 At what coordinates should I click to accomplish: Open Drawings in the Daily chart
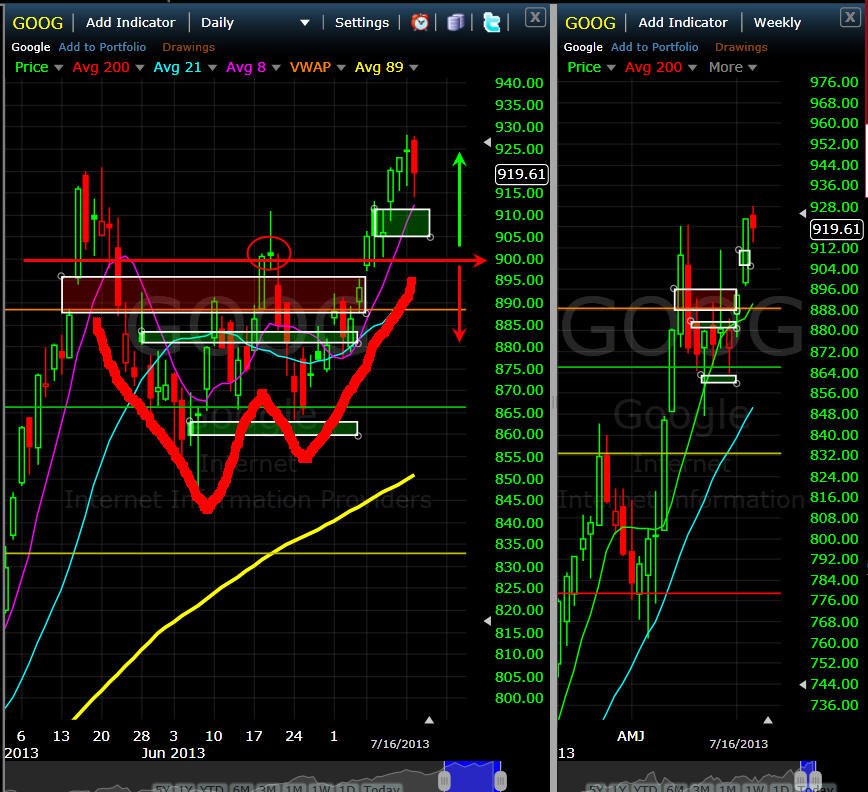point(188,47)
